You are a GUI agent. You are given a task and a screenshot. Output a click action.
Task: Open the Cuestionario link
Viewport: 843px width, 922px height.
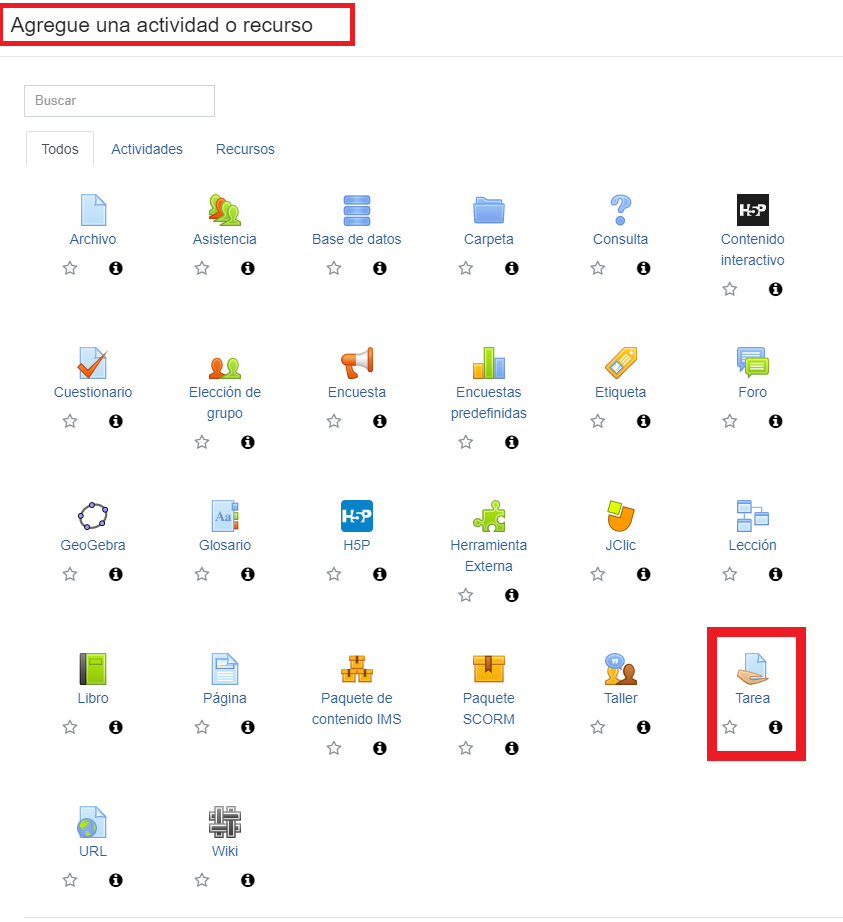click(93, 392)
